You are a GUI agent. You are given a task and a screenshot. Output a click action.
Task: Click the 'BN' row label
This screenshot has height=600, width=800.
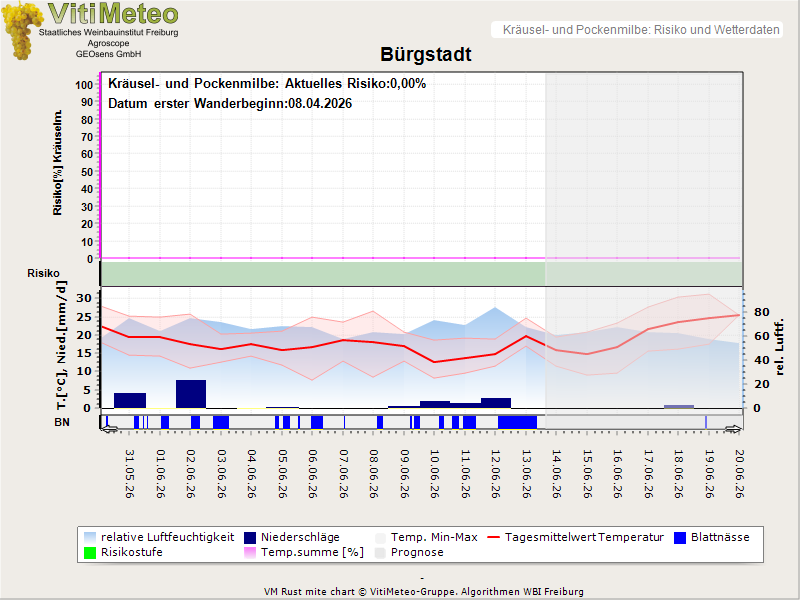coord(62,422)
